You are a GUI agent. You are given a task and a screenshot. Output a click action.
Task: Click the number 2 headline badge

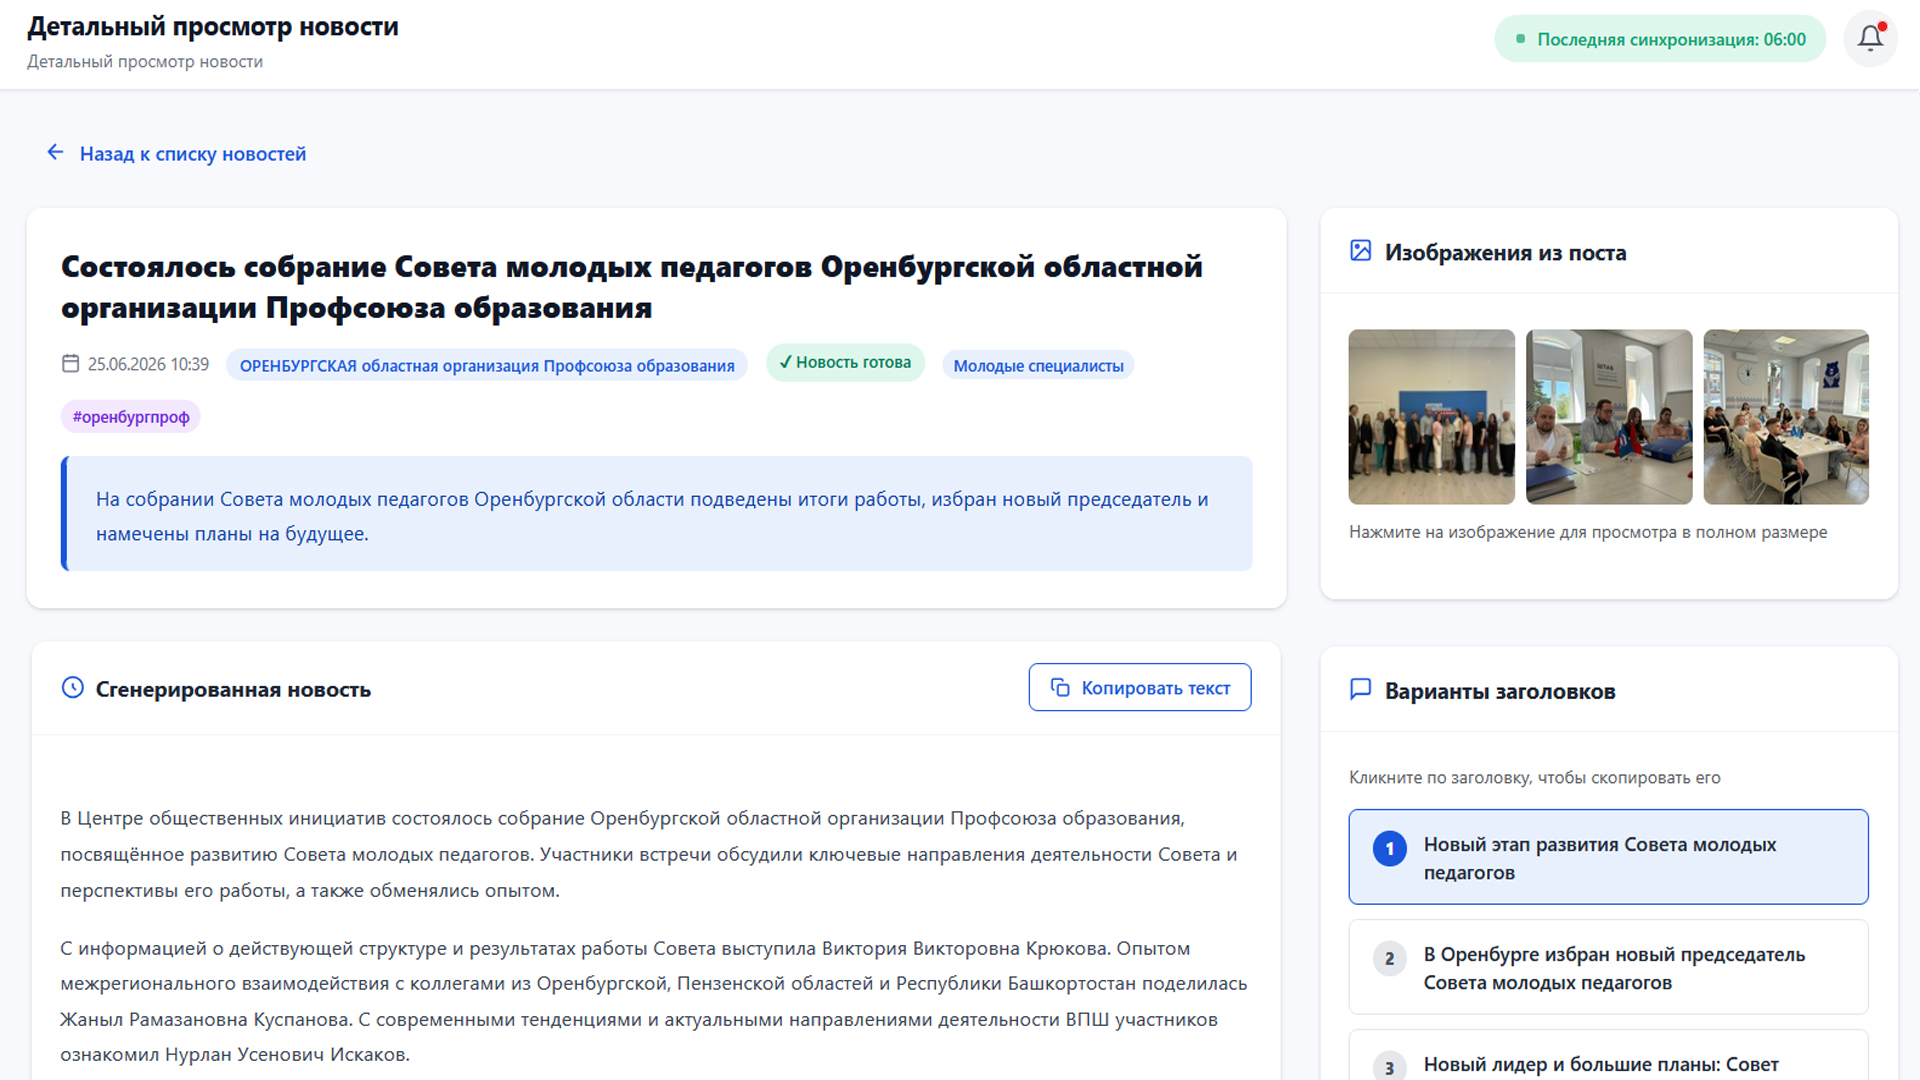tap(1389, 959)
